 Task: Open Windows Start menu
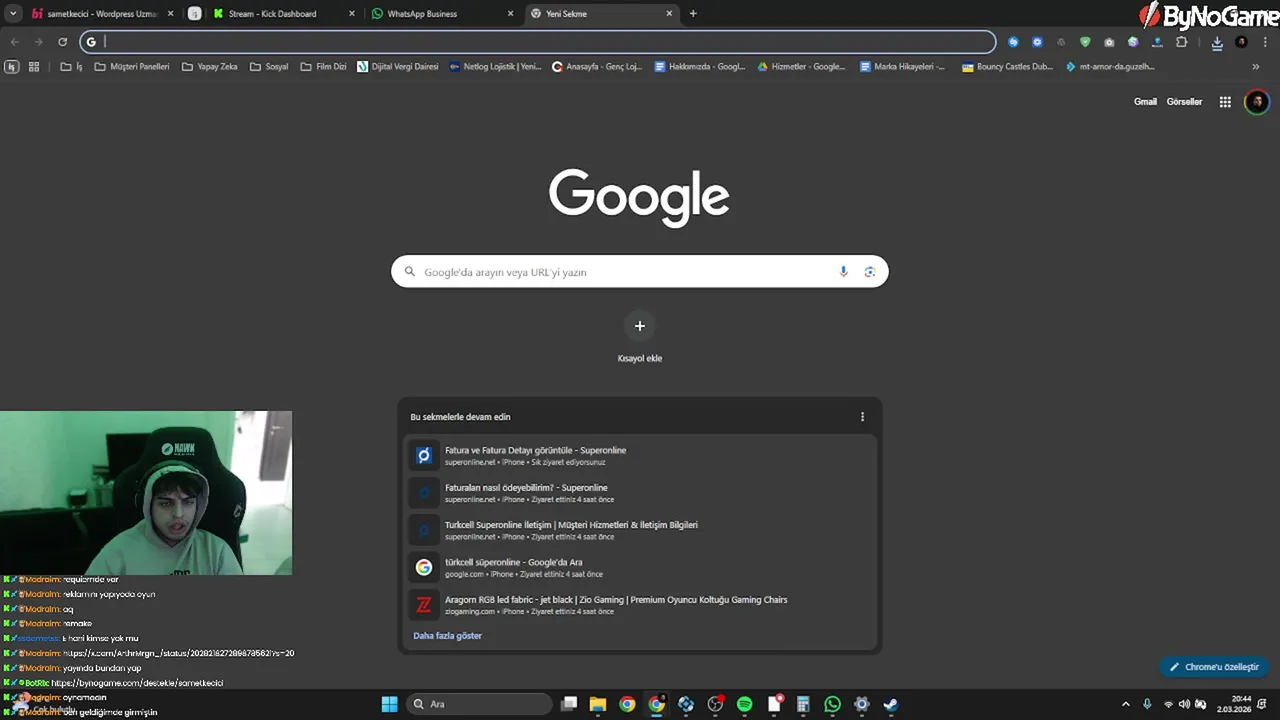[x=389, y=704]
